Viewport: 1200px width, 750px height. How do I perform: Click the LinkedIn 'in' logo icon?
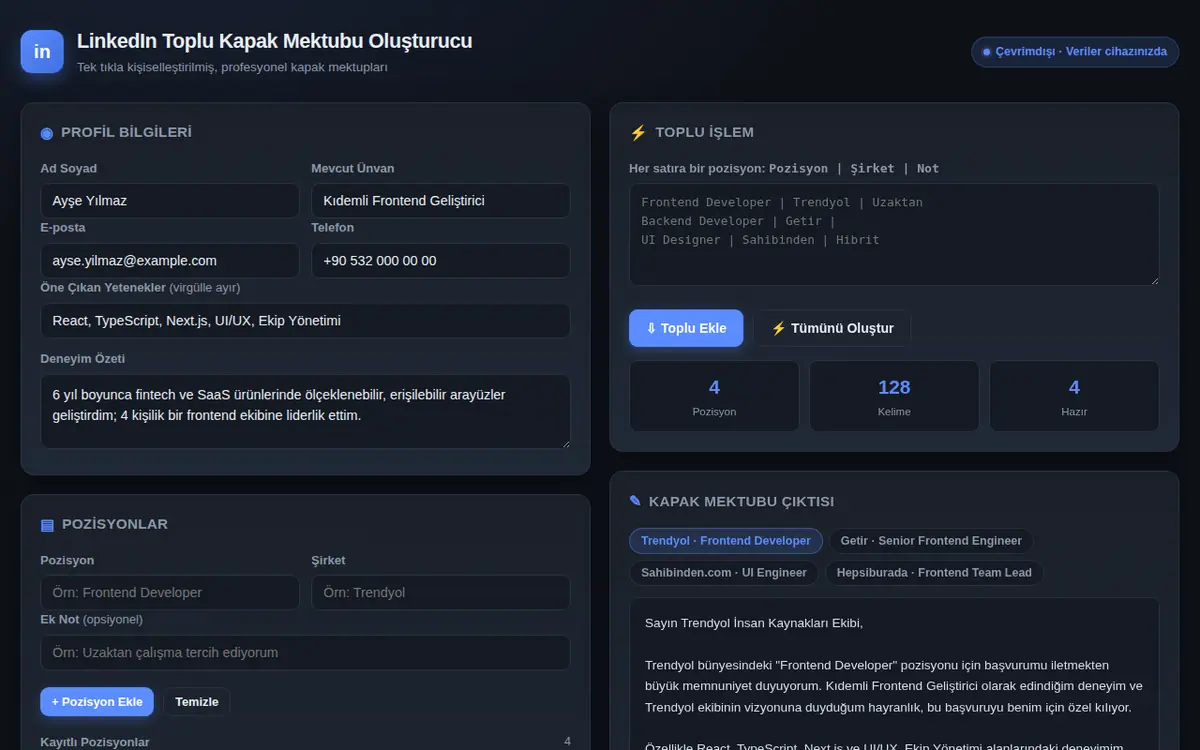(42, 52)
